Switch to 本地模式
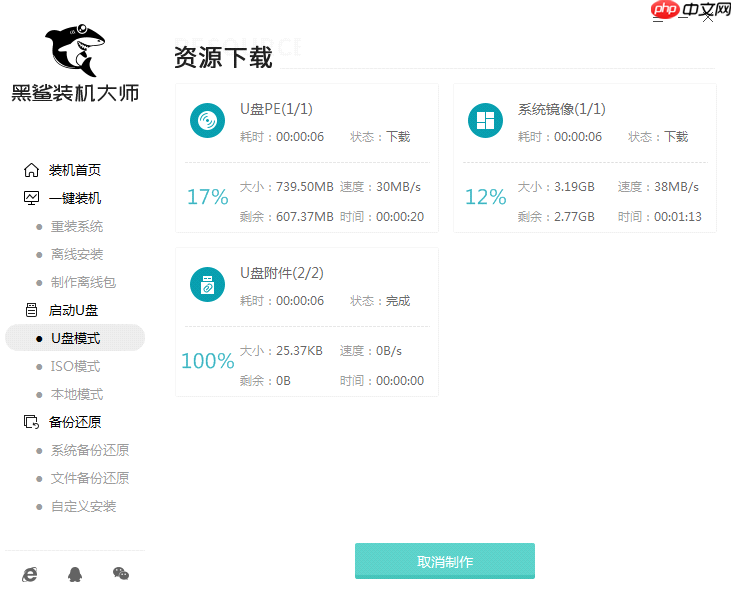732x591 pixels. [x=77, y=394]
